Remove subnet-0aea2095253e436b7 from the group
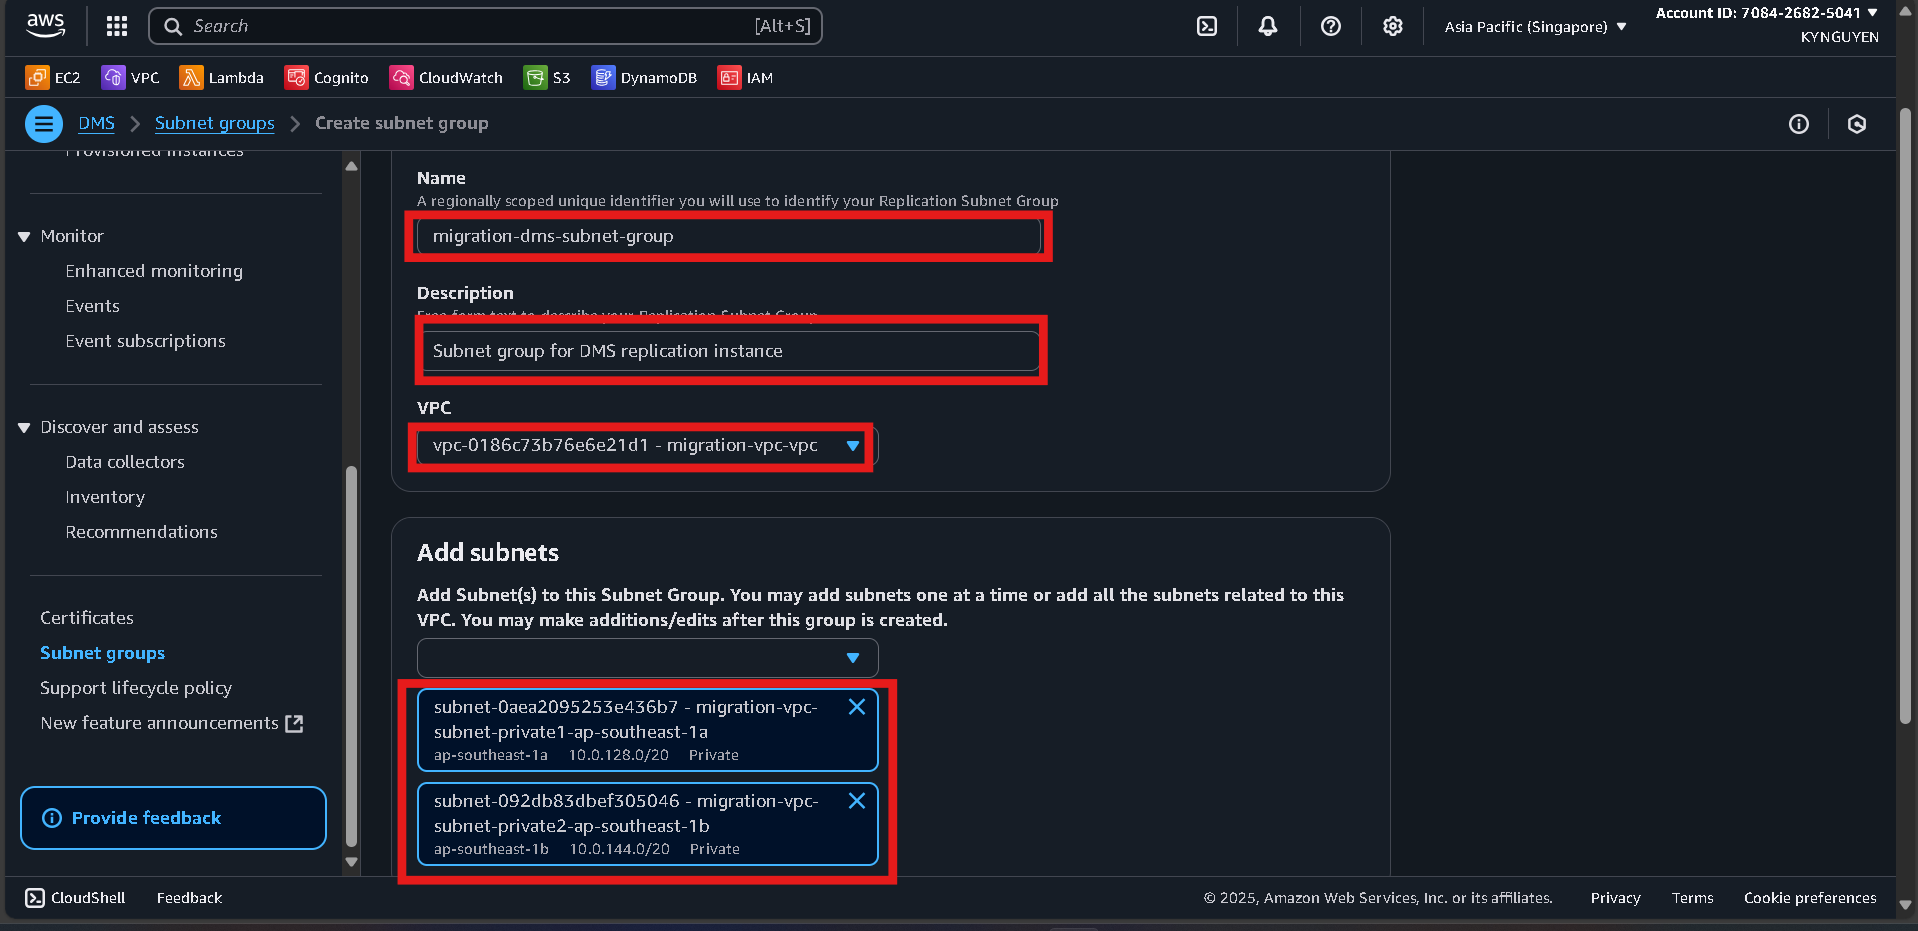This screenshot has width=1918, height=931. (857, 707)
